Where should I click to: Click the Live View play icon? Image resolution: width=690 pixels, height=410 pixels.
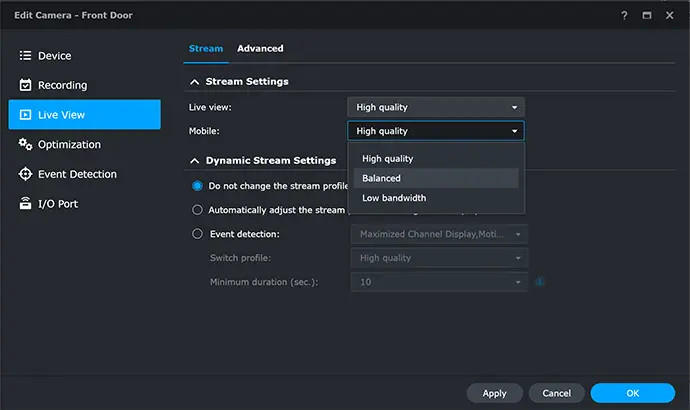pos(26,115)
